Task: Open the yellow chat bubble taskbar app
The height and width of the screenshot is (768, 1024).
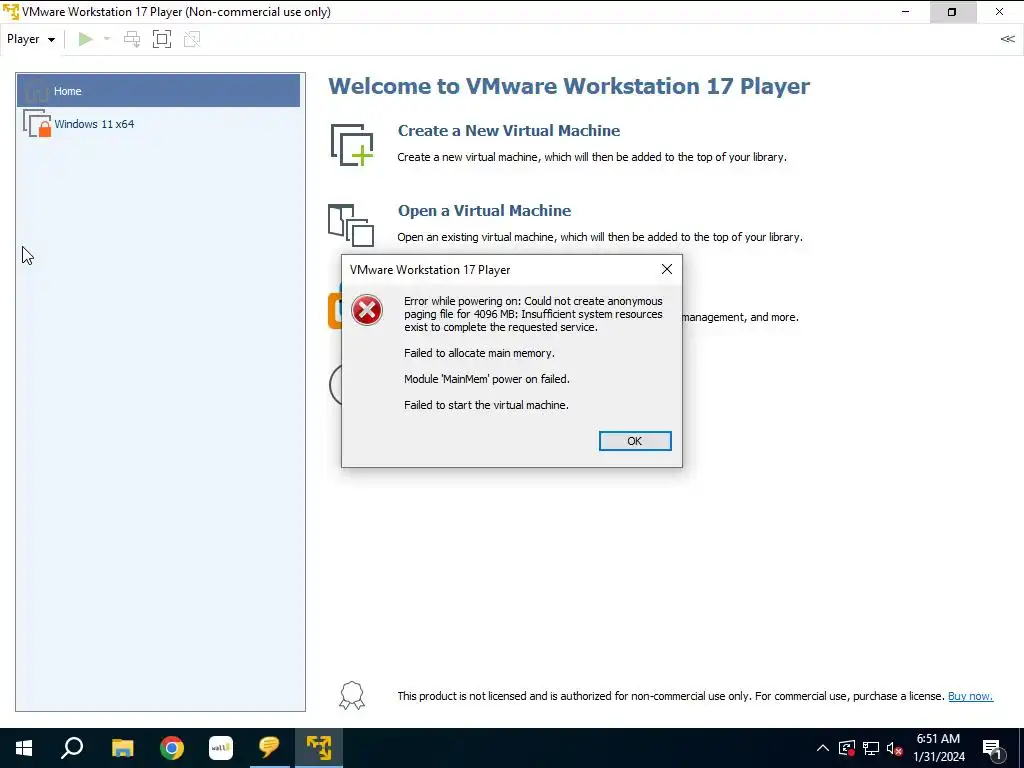Action: point(269,748)
